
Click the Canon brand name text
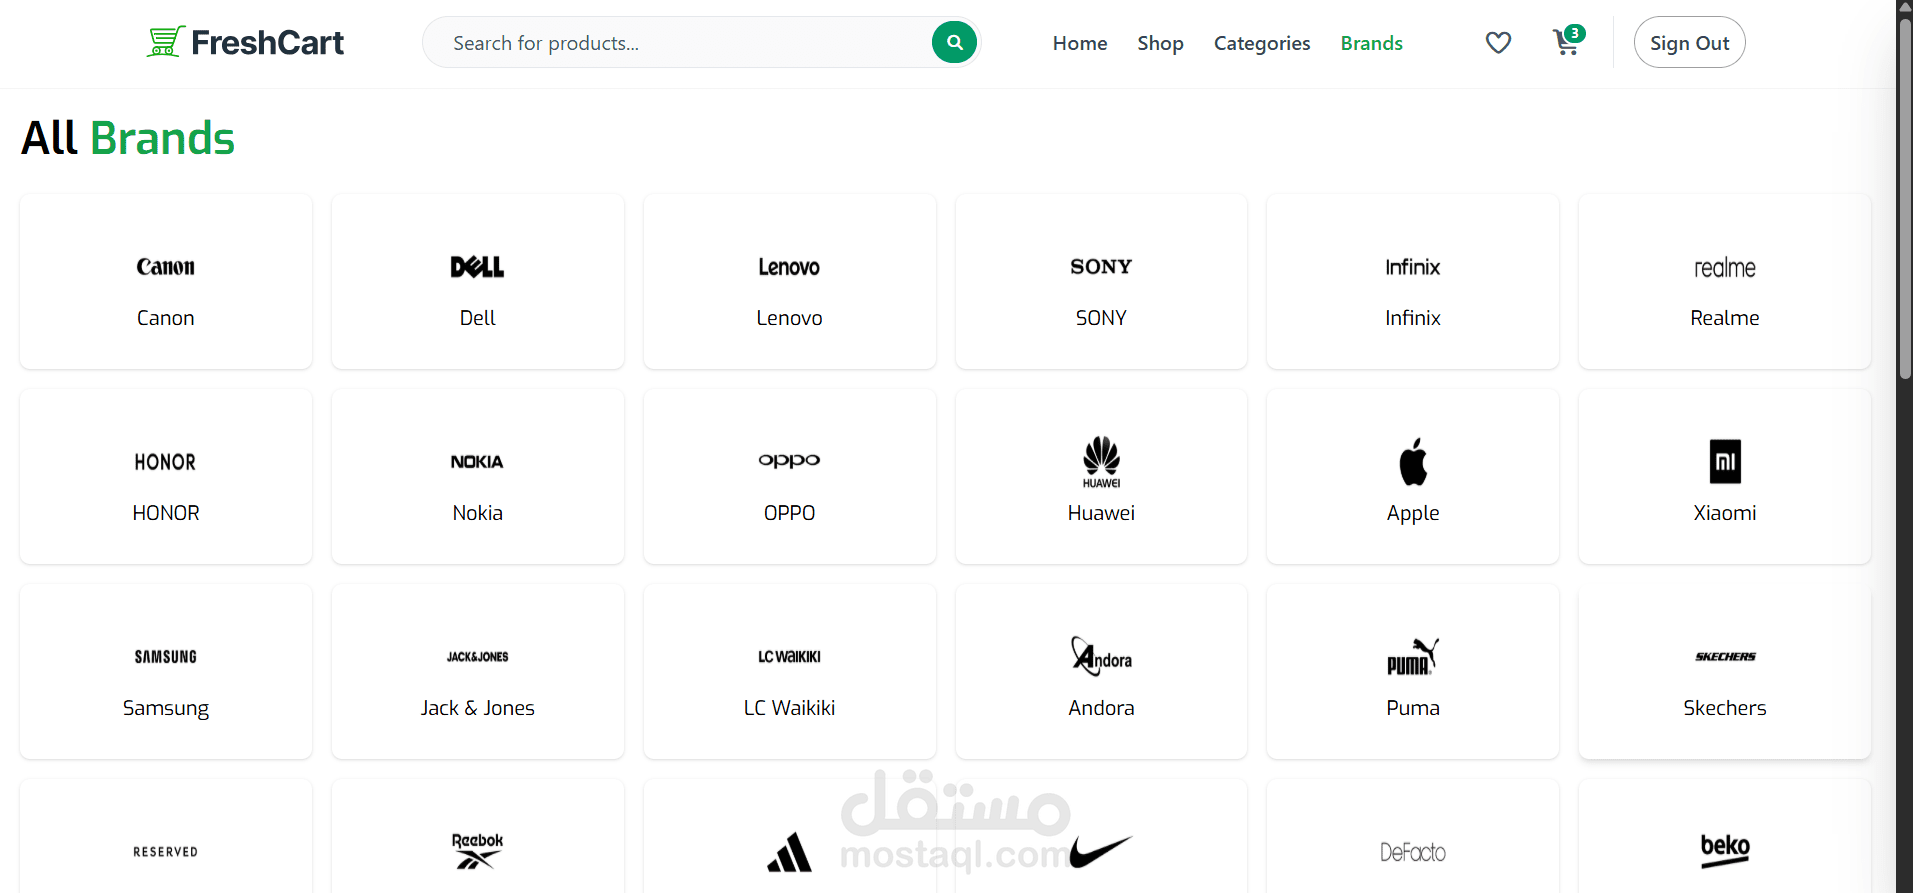click(166, 318)
